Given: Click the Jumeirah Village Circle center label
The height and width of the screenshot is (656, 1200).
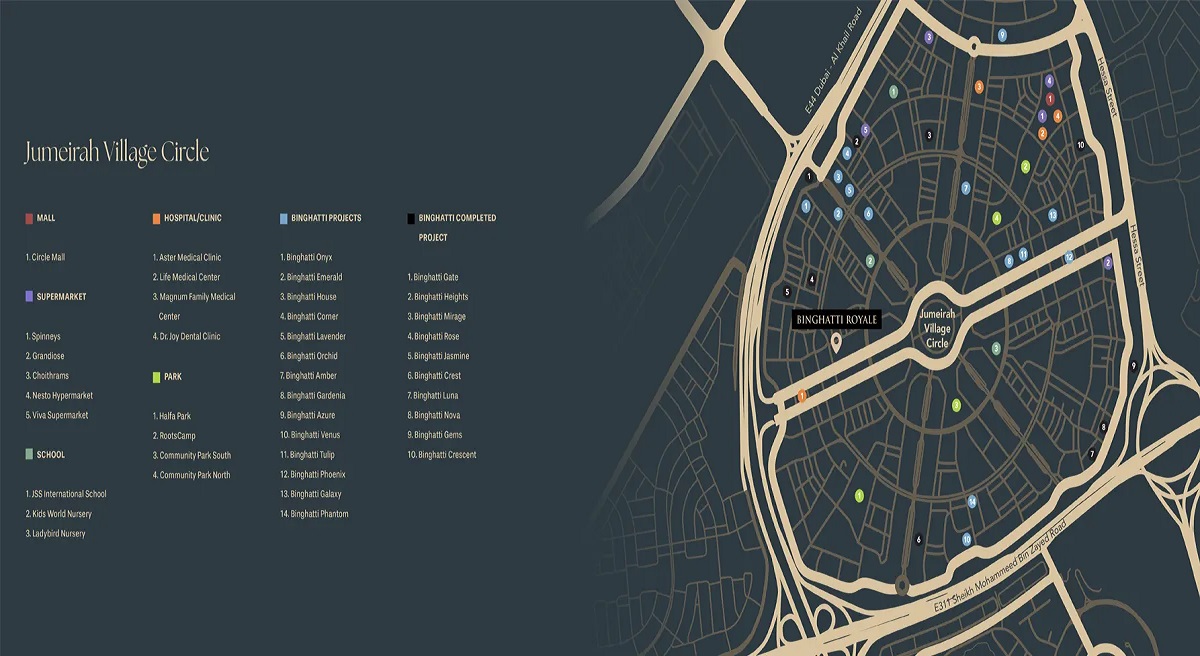Looking at the screenshot, I should [936, 329].
